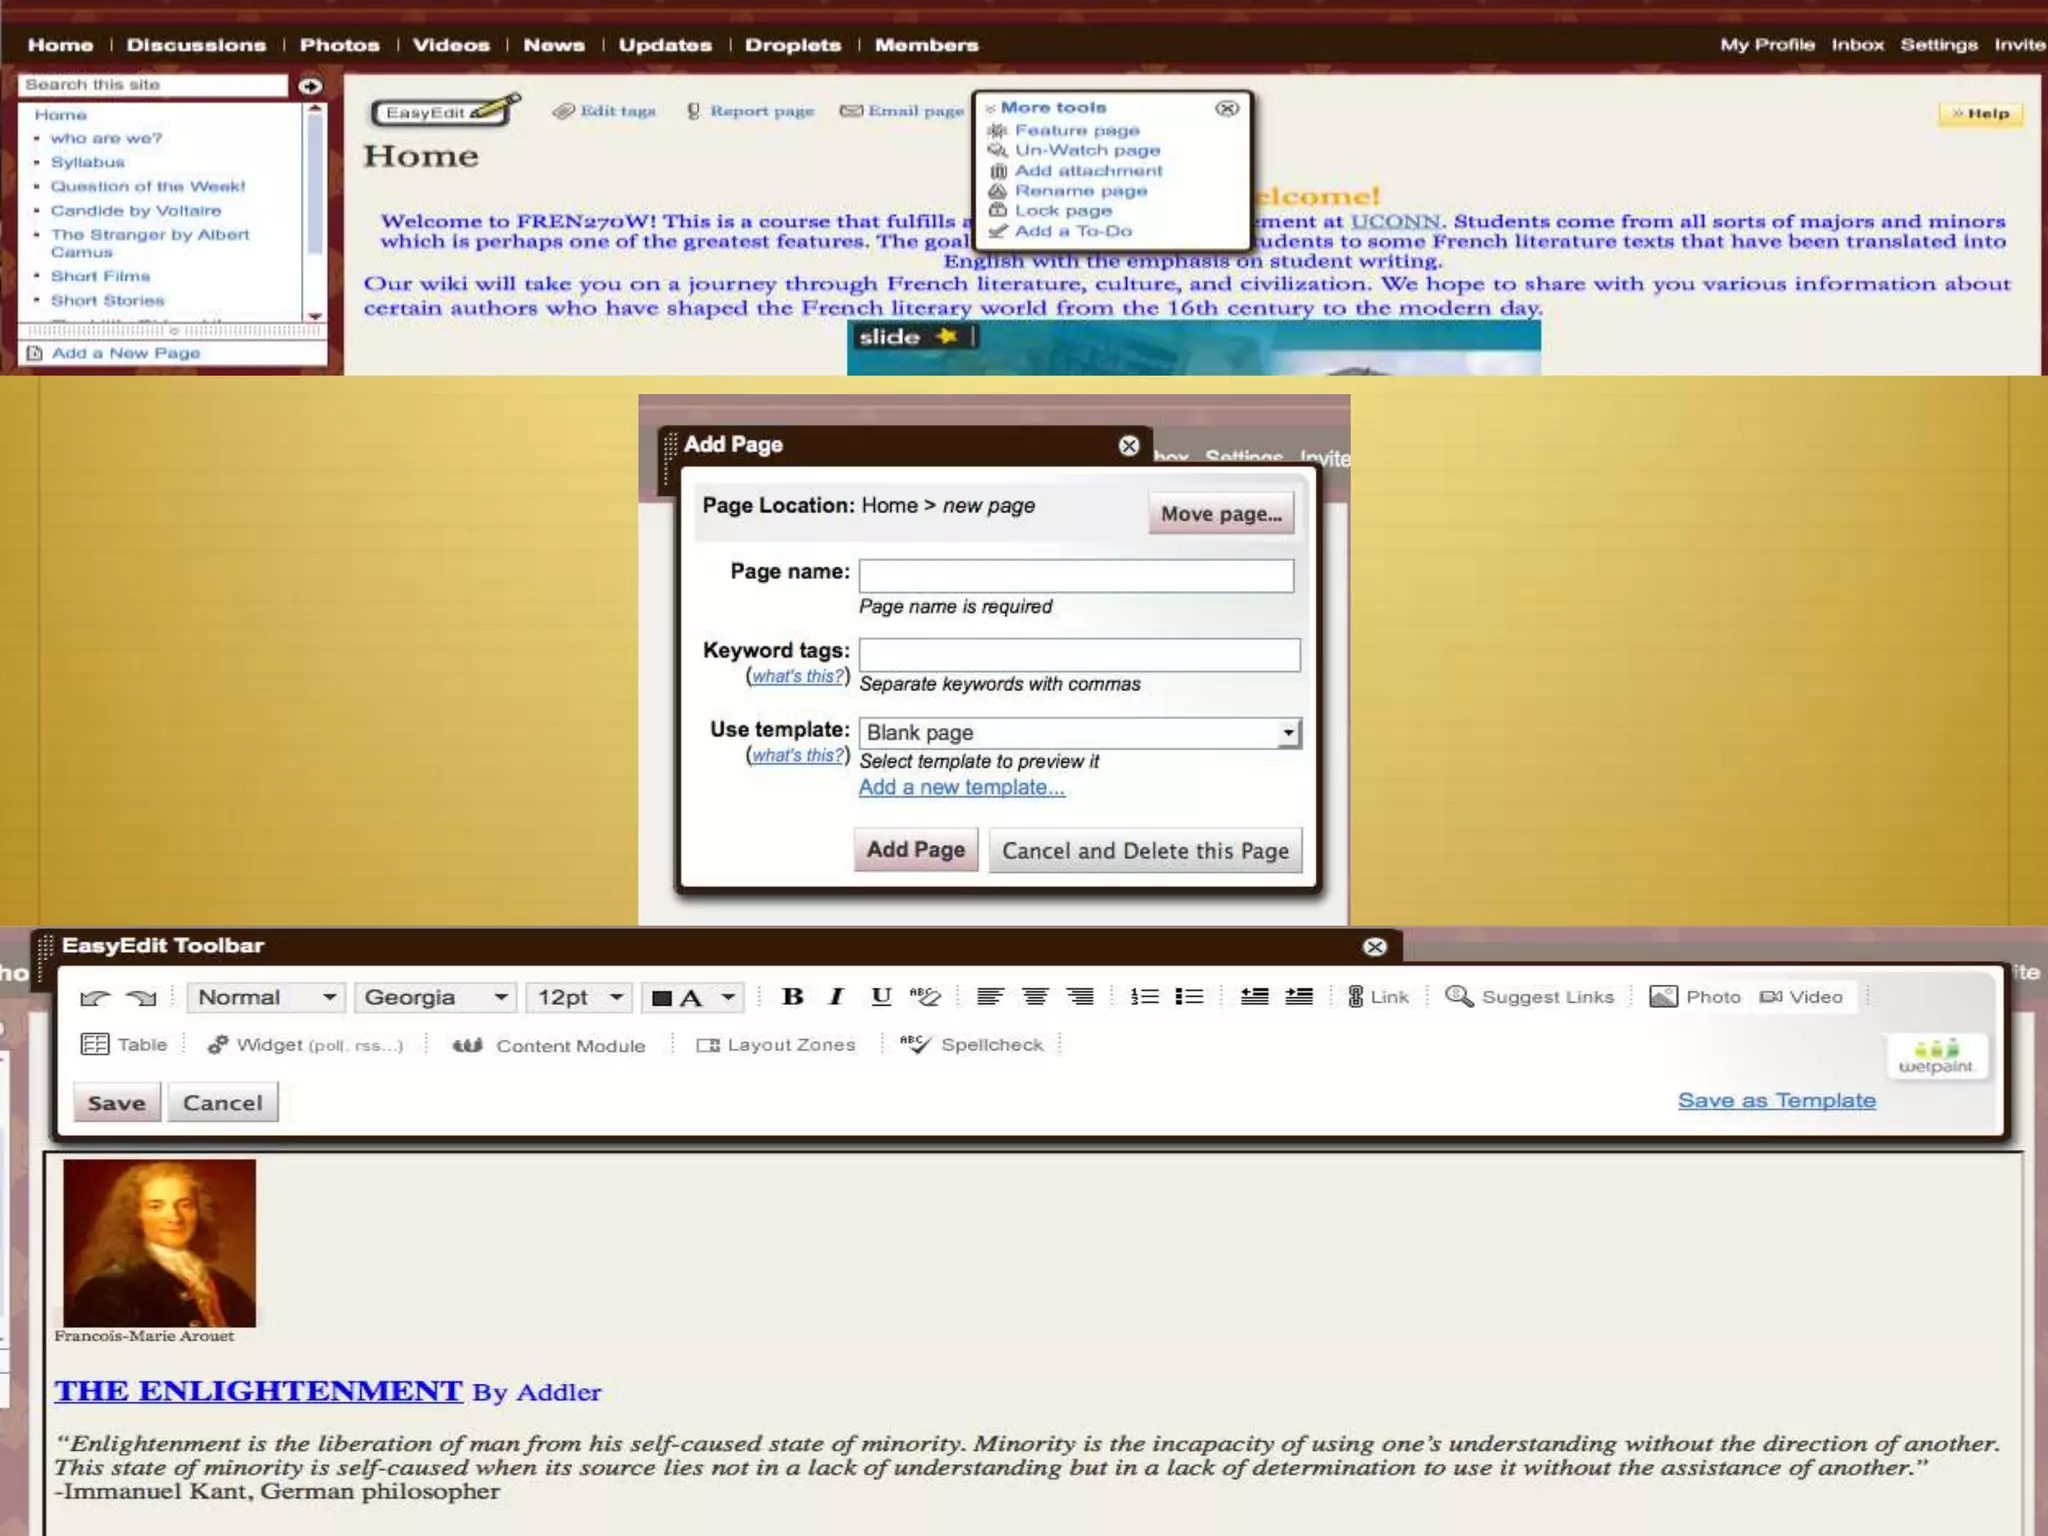This screenshot has width=2048, height=1536.
Task: Click the Bold formatting icon
Action: point(792,996)
